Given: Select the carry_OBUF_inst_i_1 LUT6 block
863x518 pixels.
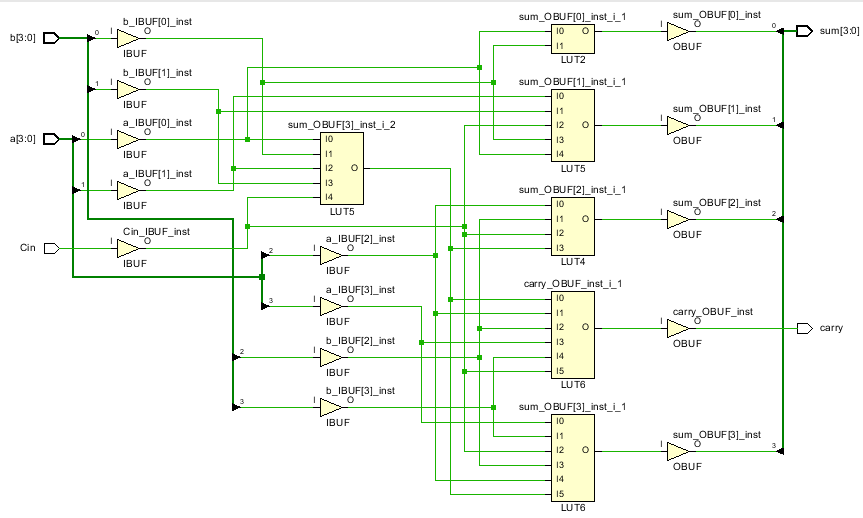Looking at the screenshot, I should pyautogui.click(x=573, y=335).
